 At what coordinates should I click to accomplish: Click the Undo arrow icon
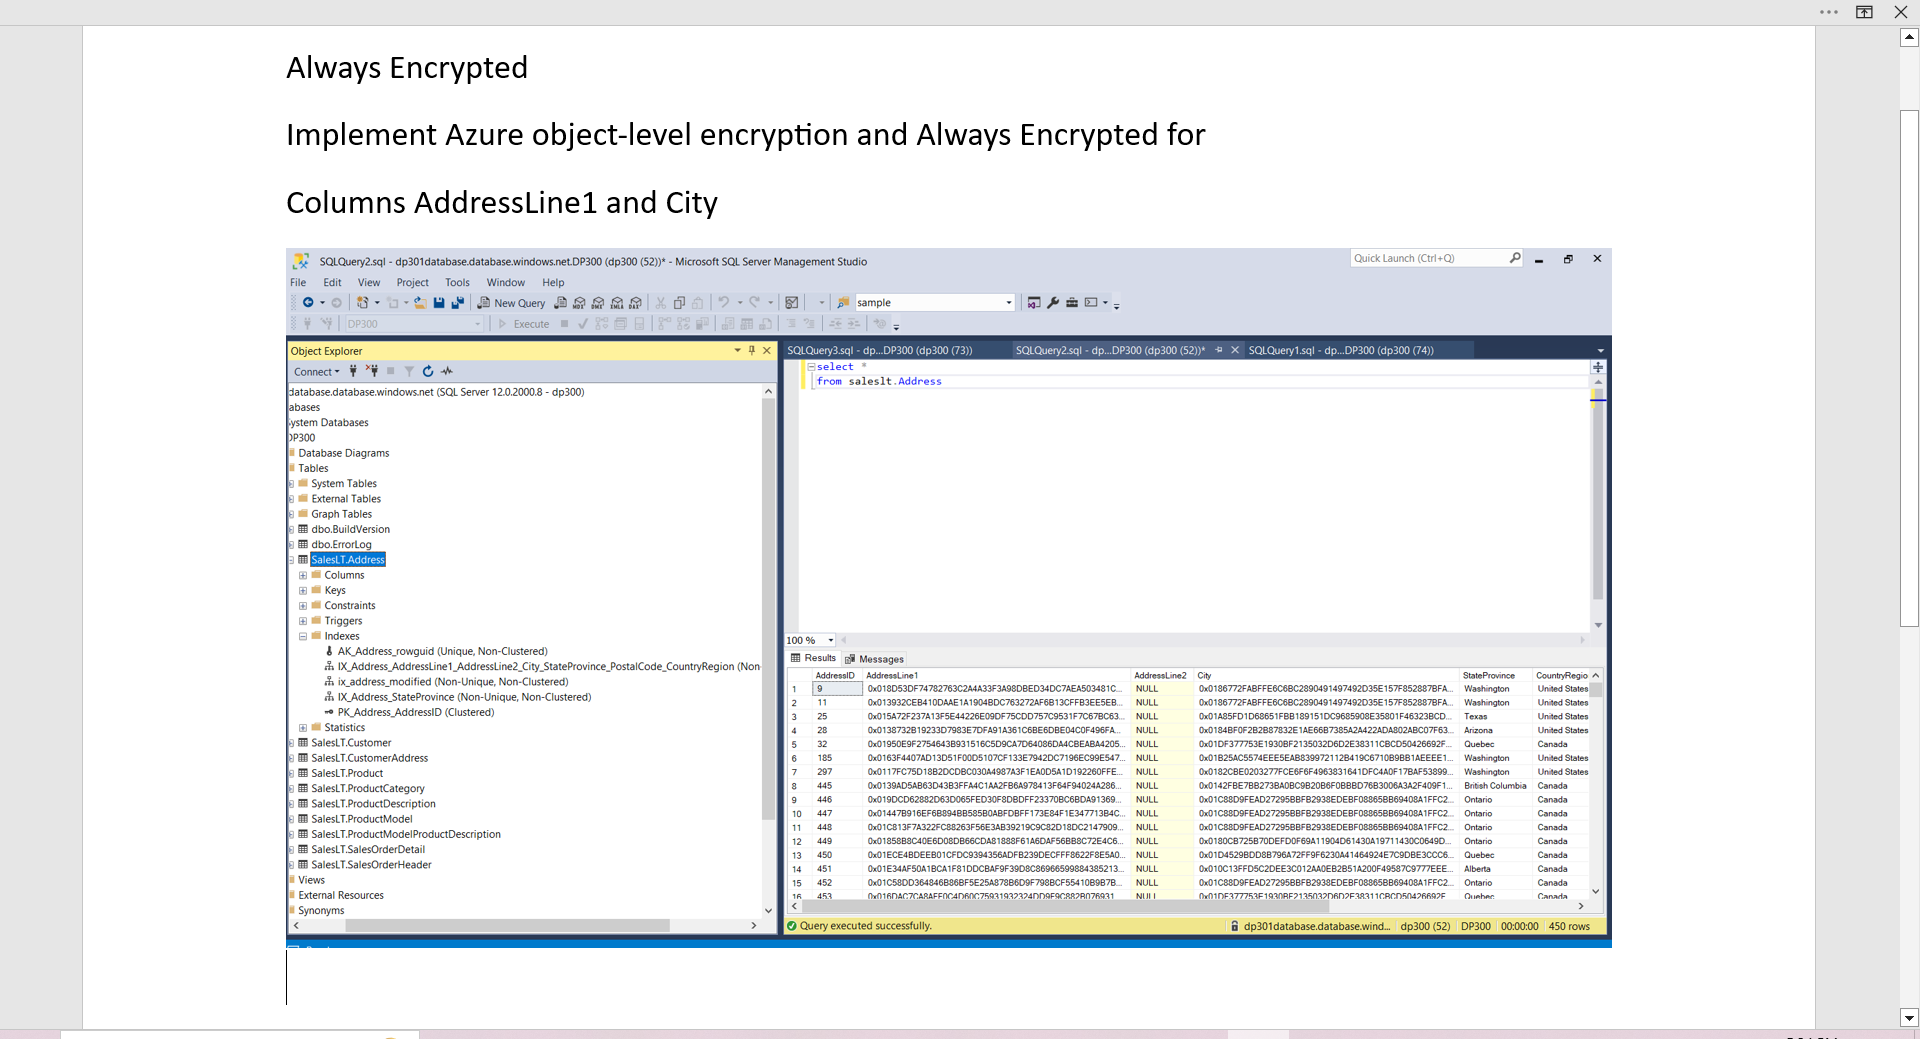click(723, 303)
